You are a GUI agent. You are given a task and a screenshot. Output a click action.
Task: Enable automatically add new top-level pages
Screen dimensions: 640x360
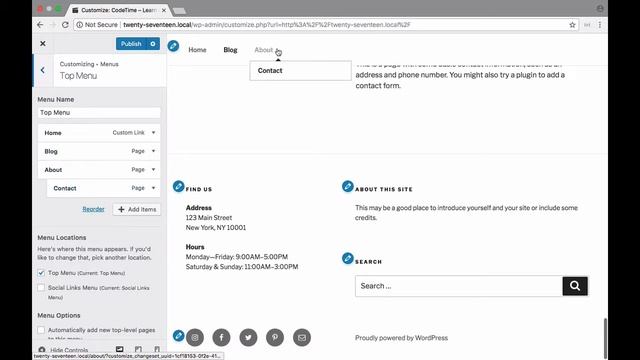coord(41,330)
